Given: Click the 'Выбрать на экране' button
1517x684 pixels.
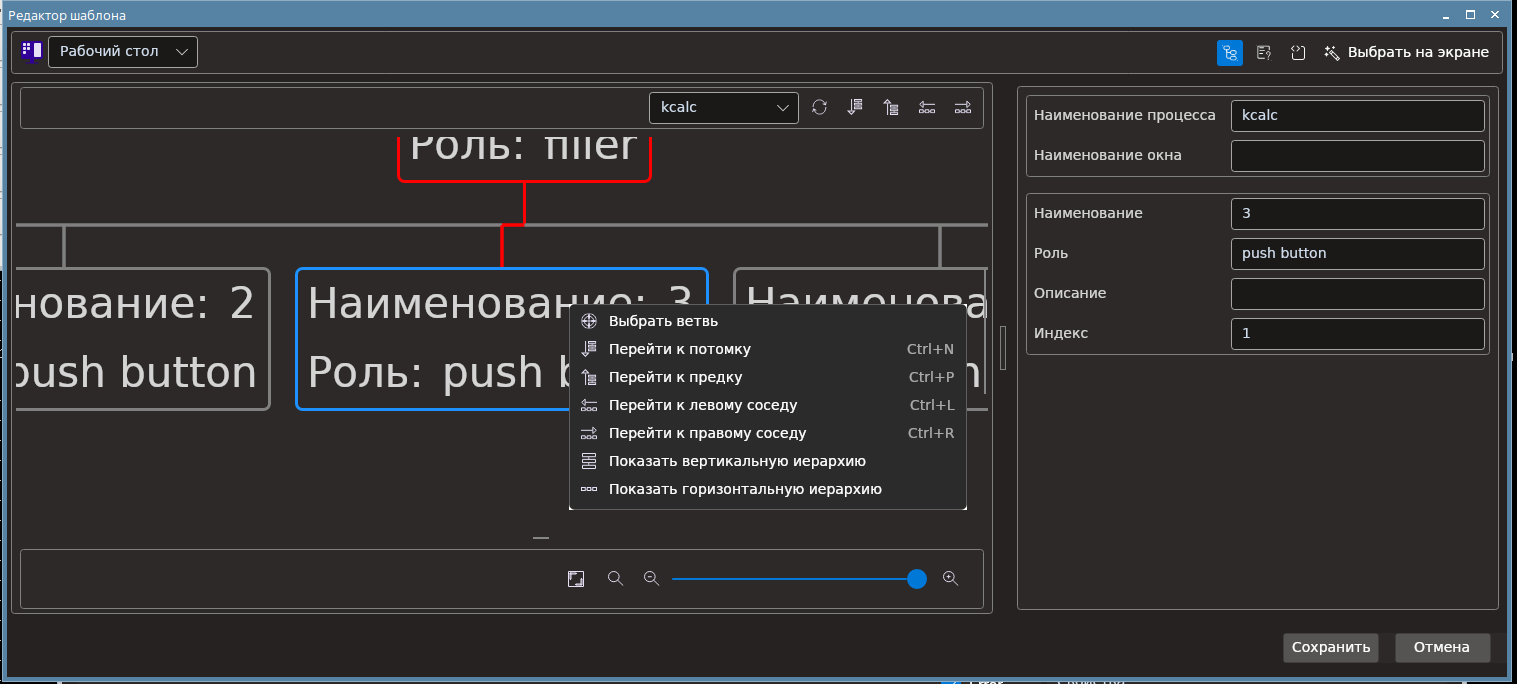Looking at the screenshot, I should [1406, 53].
